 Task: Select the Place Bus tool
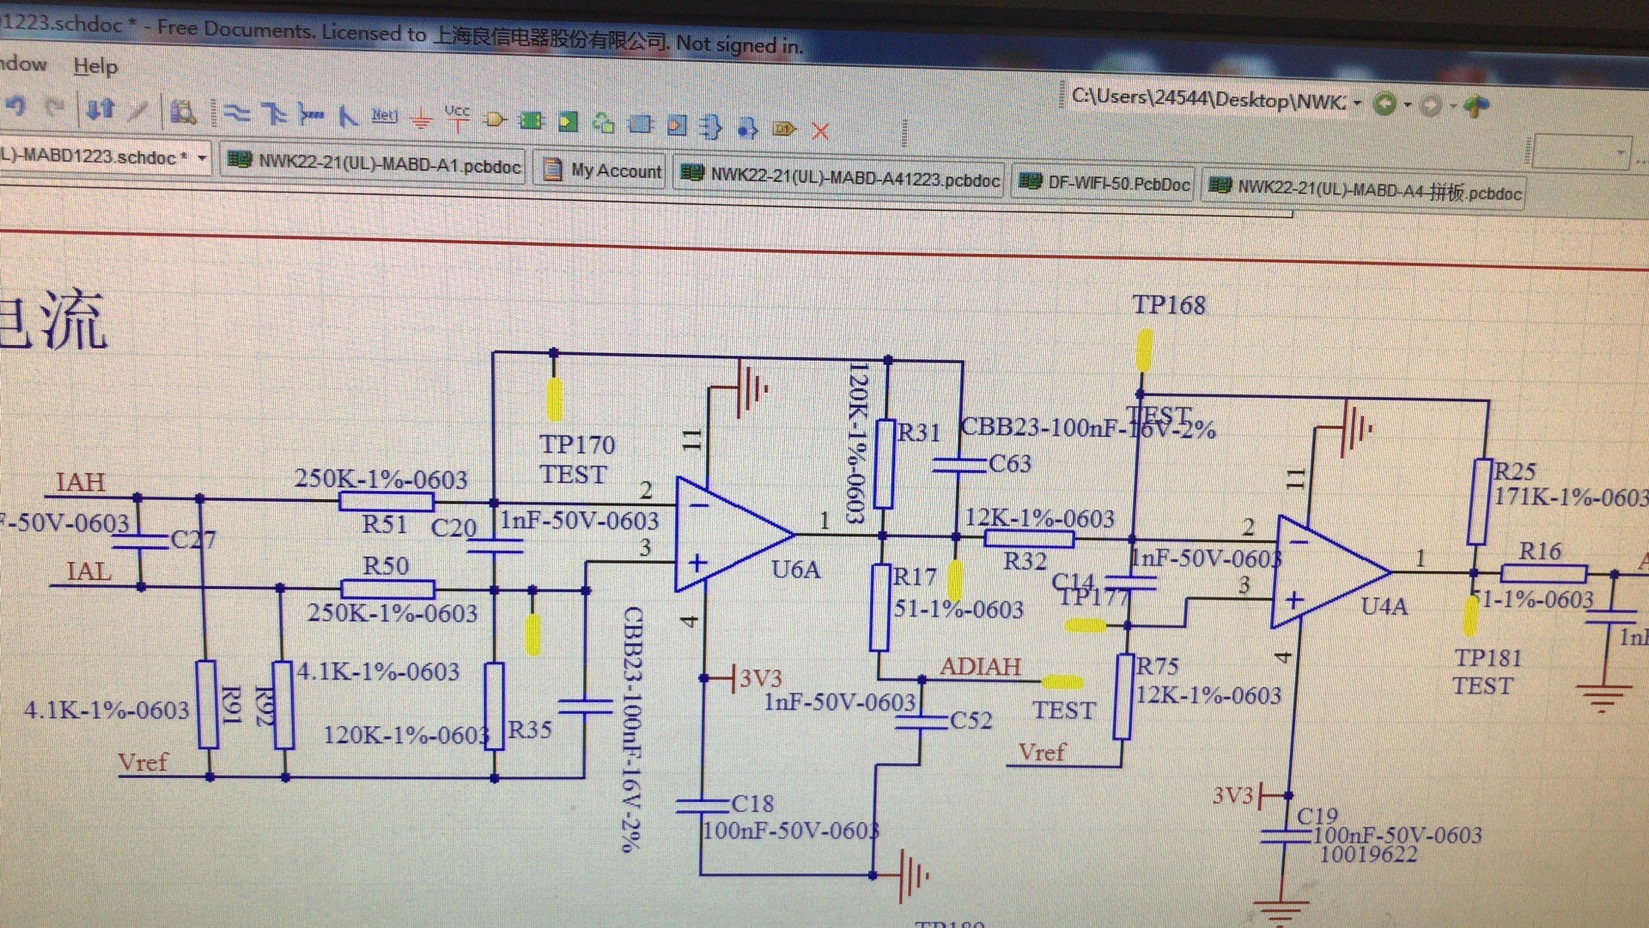tap(274, 115)
